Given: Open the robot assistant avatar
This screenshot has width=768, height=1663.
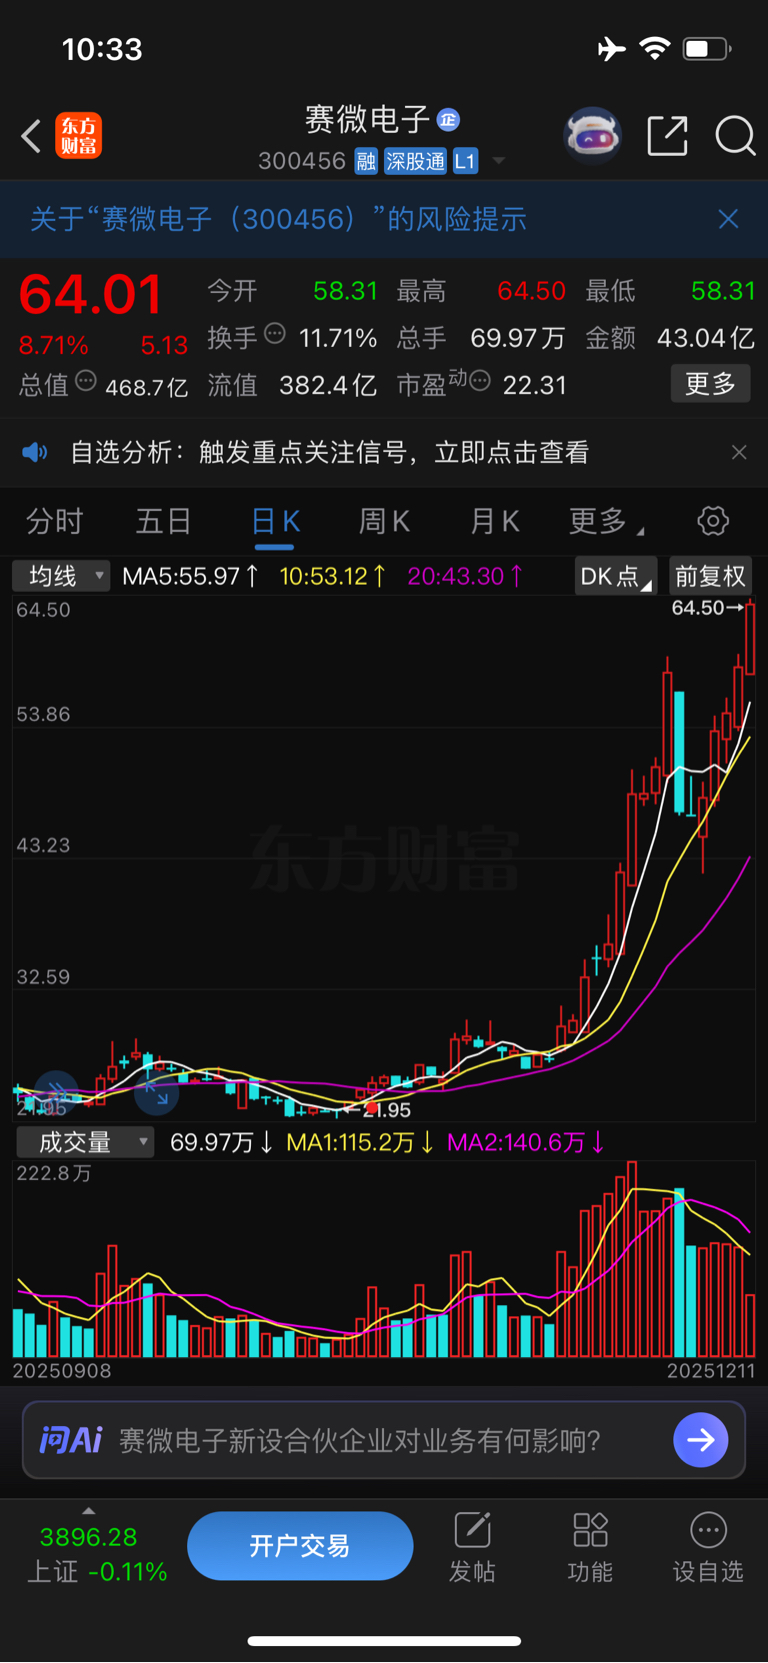Looking at the screenshot, I should pyautogui.click(x=592, y=135).
